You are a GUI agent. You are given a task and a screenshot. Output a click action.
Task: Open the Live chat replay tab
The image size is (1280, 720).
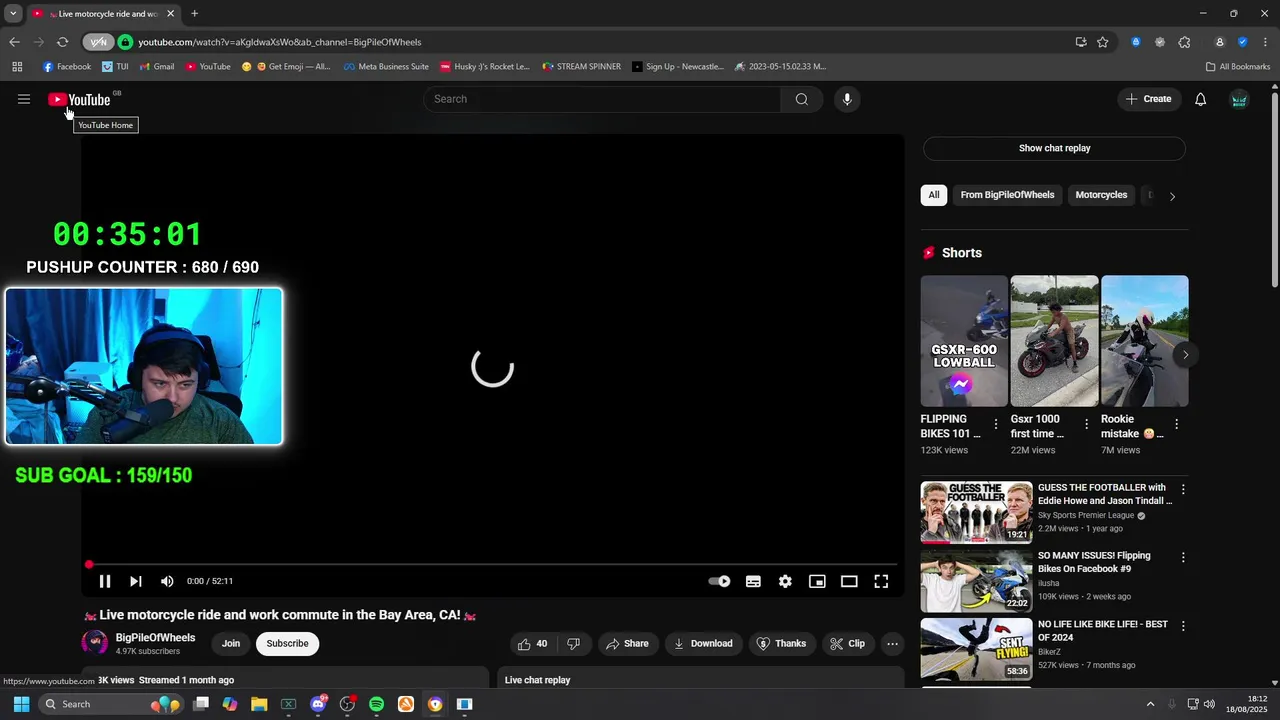(x=537, y=680)
